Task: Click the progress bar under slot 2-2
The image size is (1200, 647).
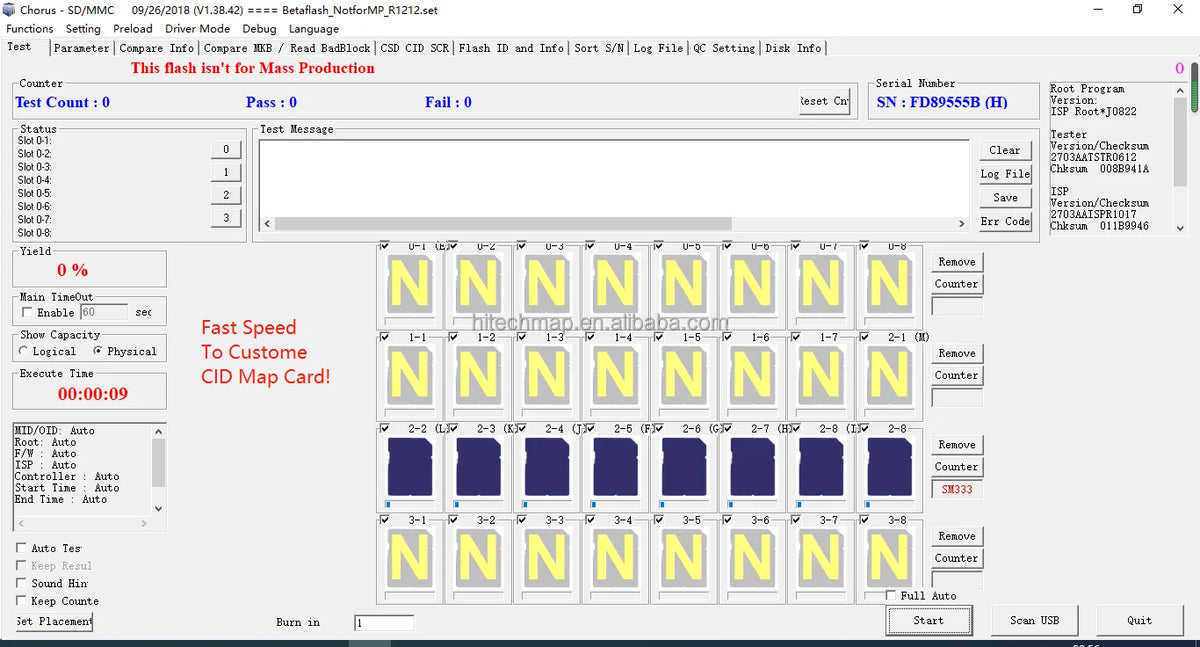Action: 409,505
